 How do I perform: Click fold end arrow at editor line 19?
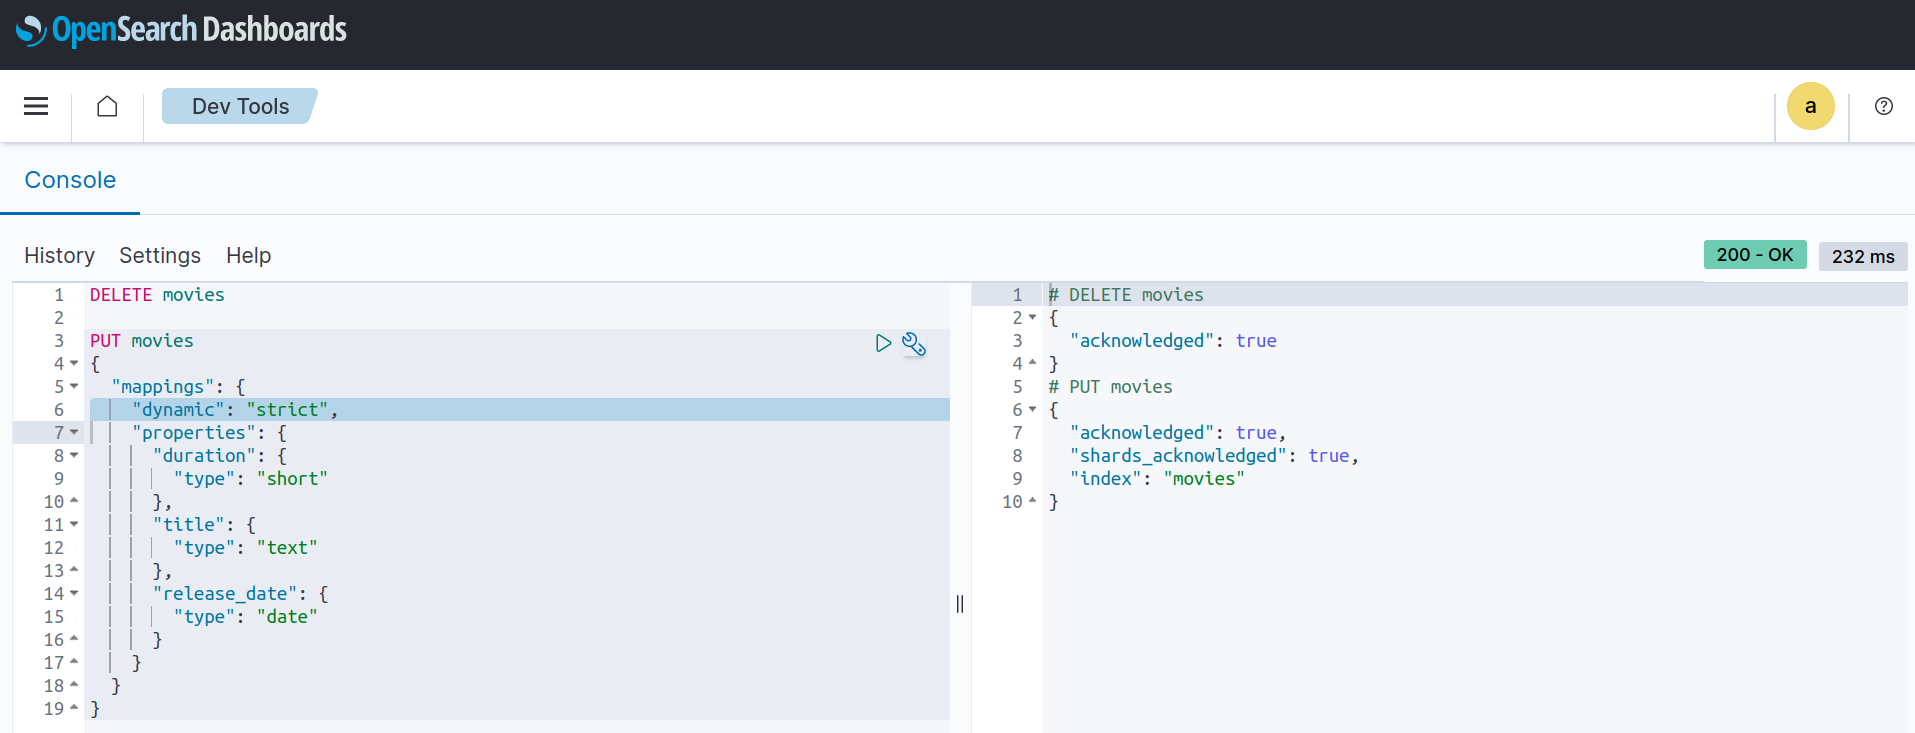point(74,708)
